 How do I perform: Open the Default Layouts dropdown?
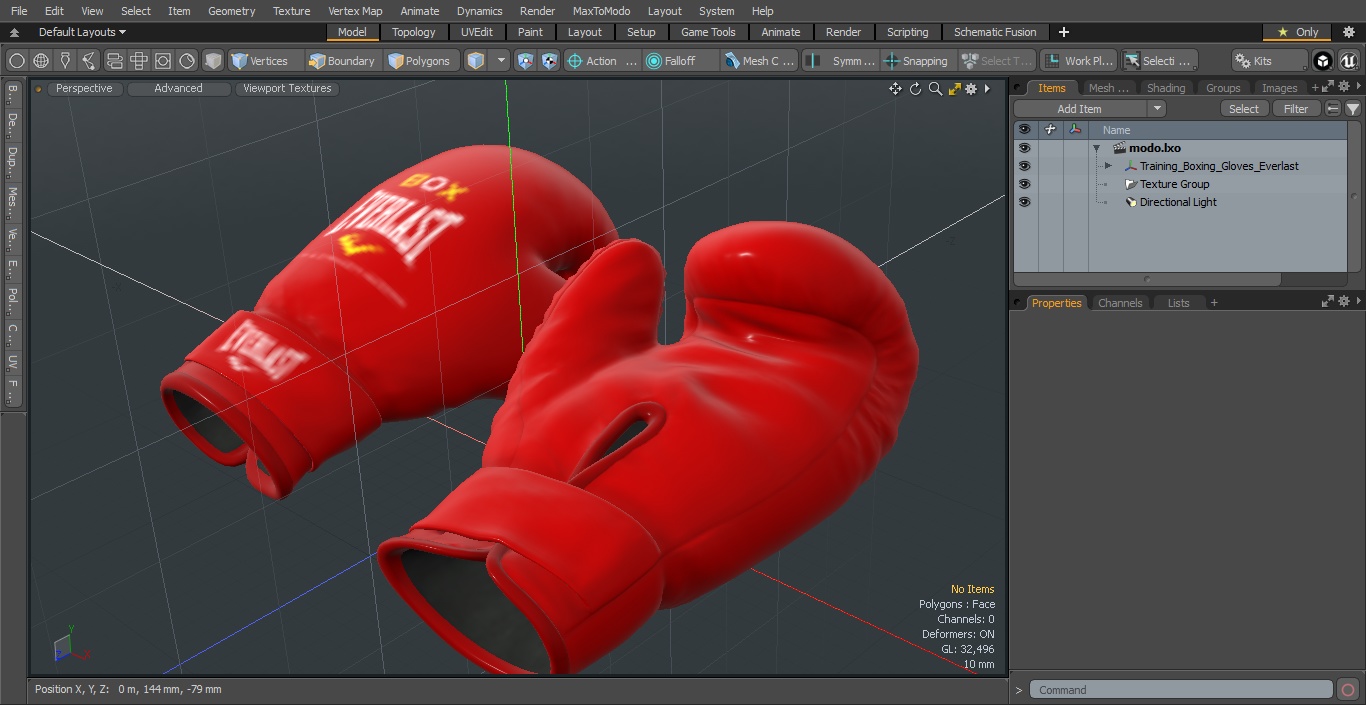(82, 32)
